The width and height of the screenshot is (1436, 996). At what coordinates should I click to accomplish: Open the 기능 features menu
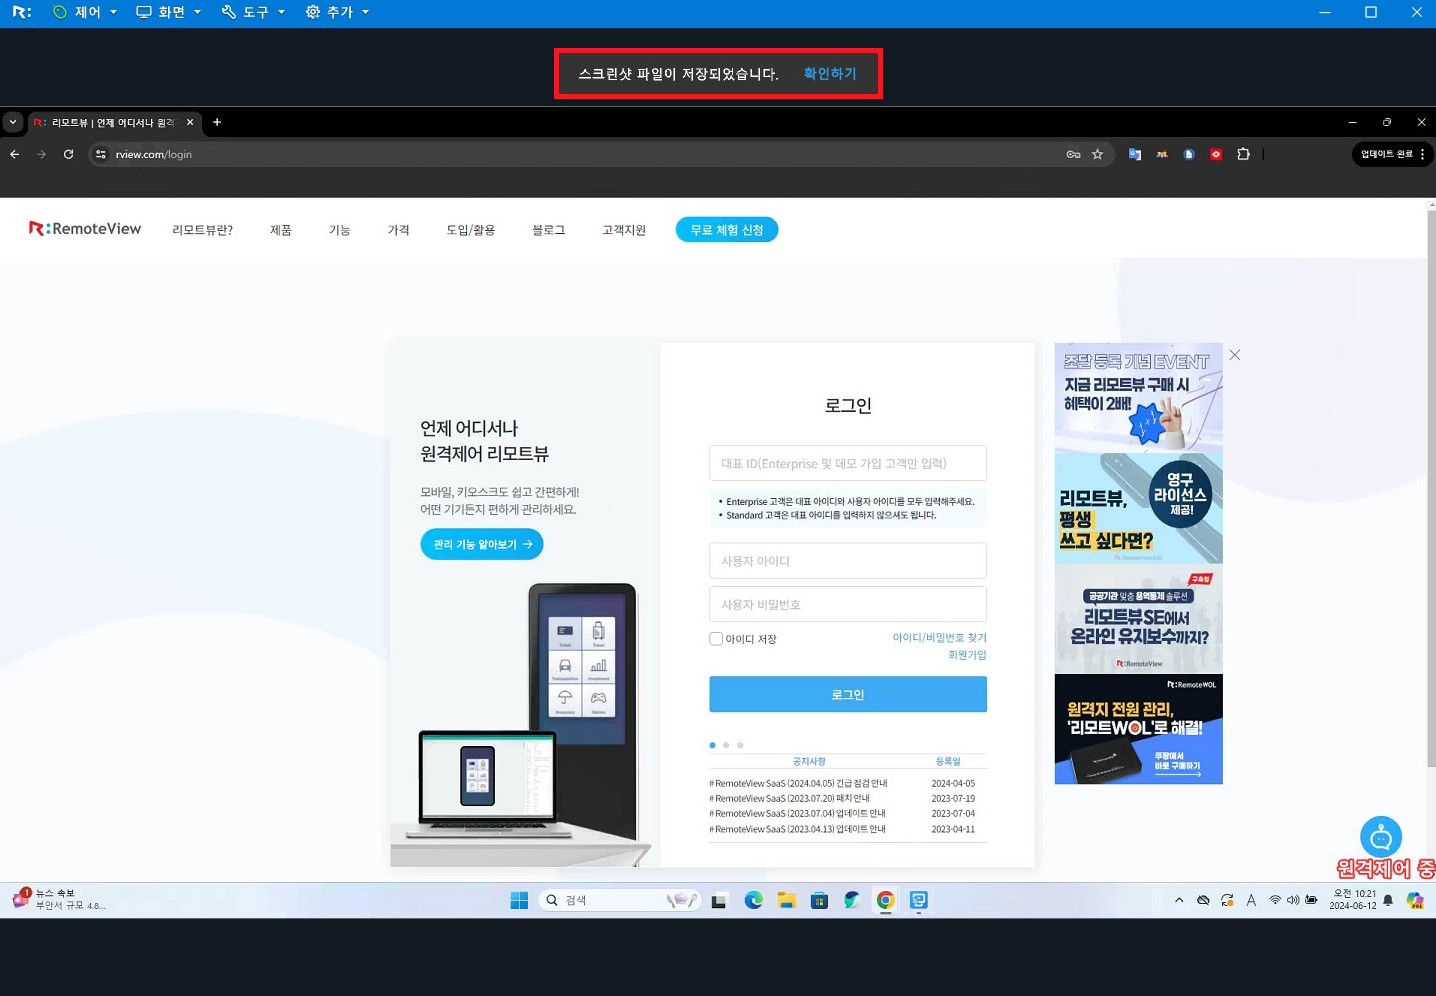[340, 230]
